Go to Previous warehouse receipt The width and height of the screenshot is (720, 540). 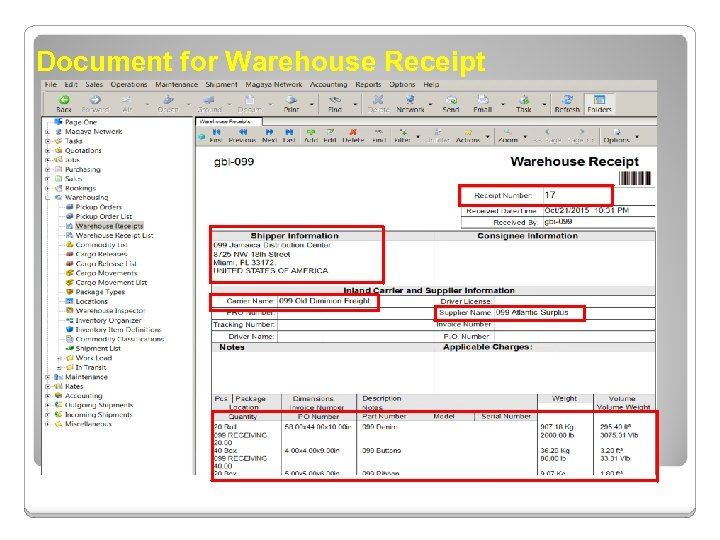(242, 135)
